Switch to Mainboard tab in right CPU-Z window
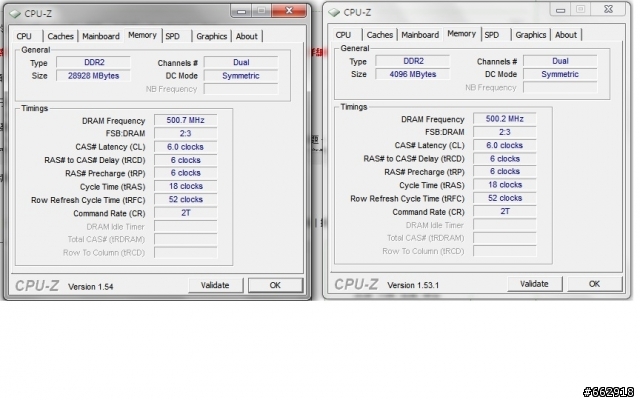640x400 pixels. tap(420, 35)
